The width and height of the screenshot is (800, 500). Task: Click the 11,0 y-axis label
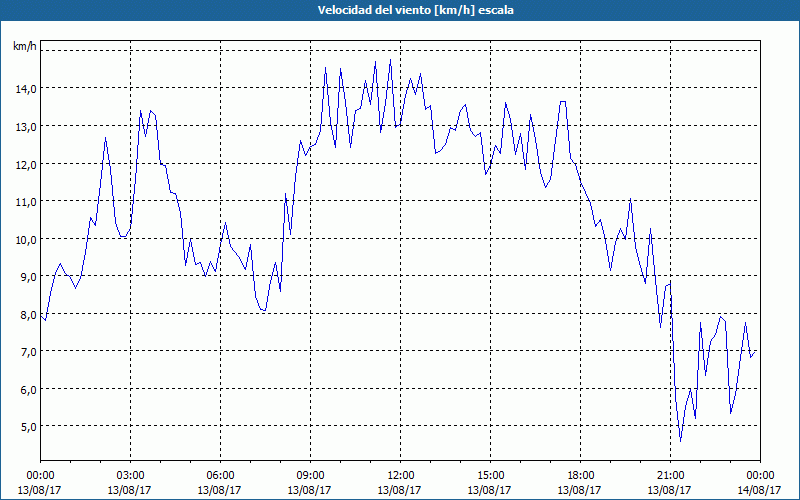pos(27,202)
